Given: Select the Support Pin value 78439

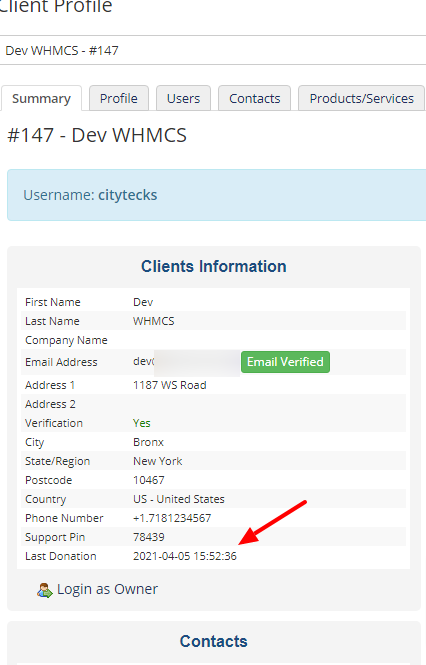Looking at the screenshot, I should (149, 537).
